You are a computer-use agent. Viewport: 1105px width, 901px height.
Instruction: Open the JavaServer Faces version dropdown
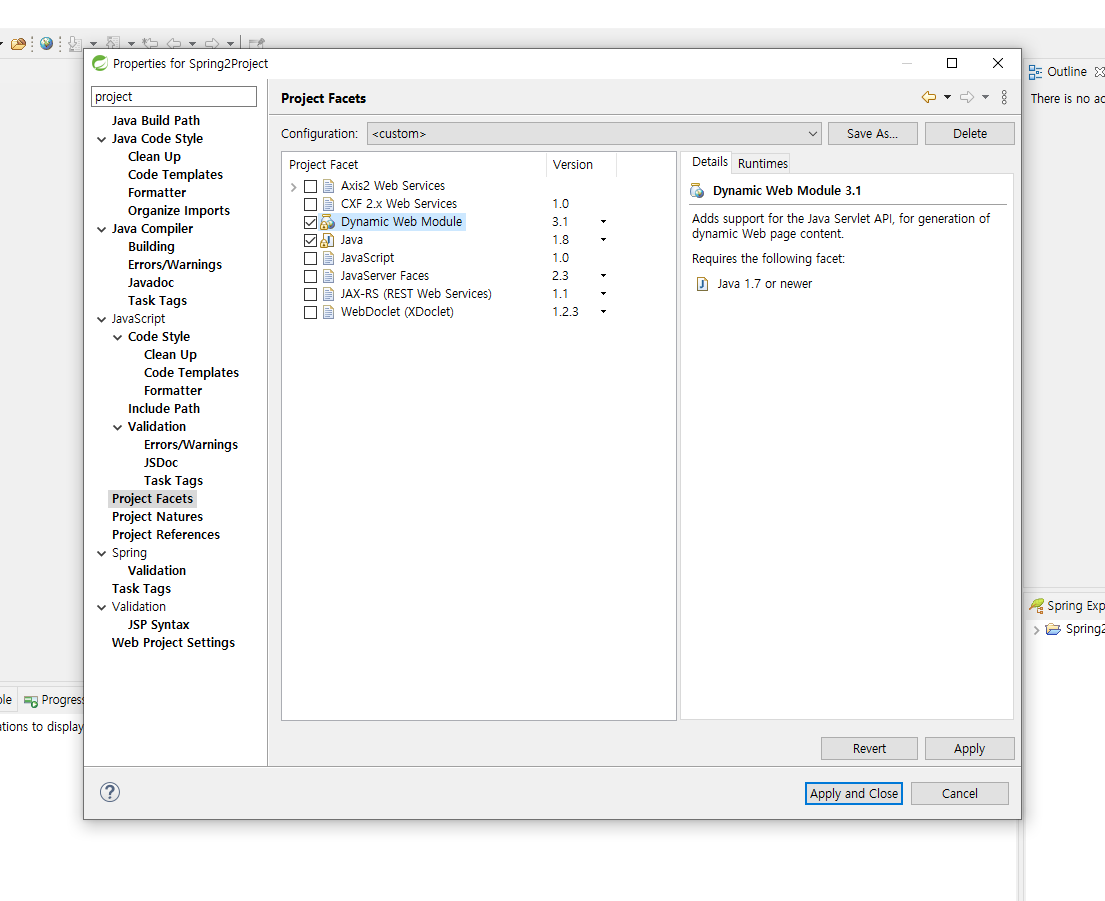pos(603,276)
